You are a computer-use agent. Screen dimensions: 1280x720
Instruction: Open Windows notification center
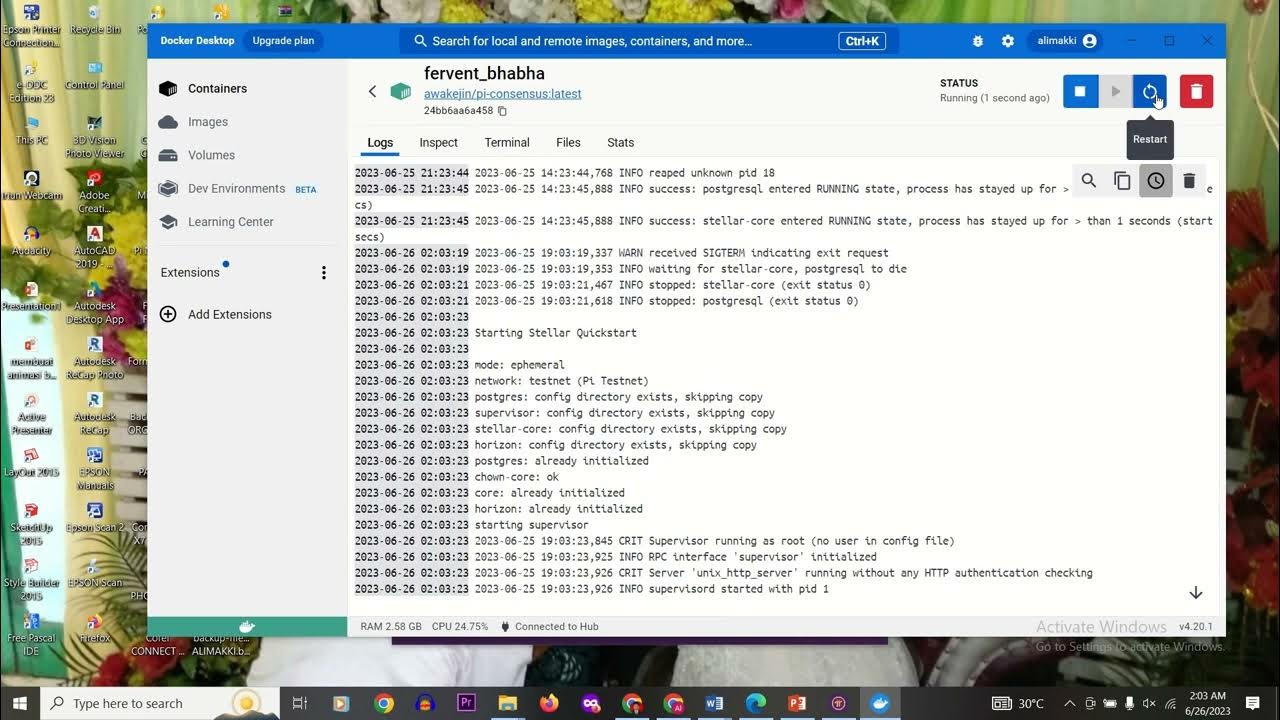click(1253, 703)
